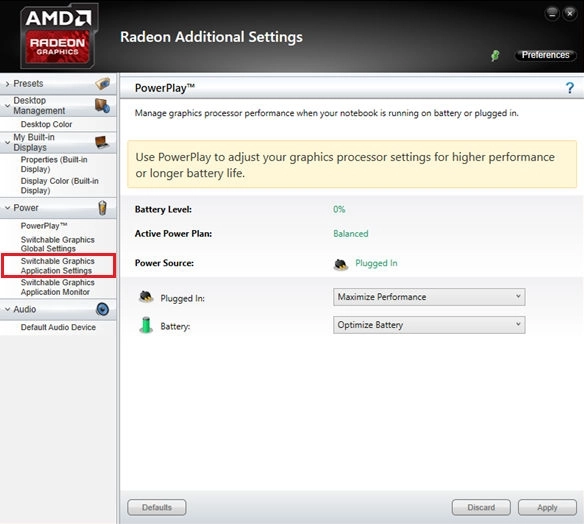584x524 pixels.
Task: Click the Audio section speaker icon
Action: [102, 309]
